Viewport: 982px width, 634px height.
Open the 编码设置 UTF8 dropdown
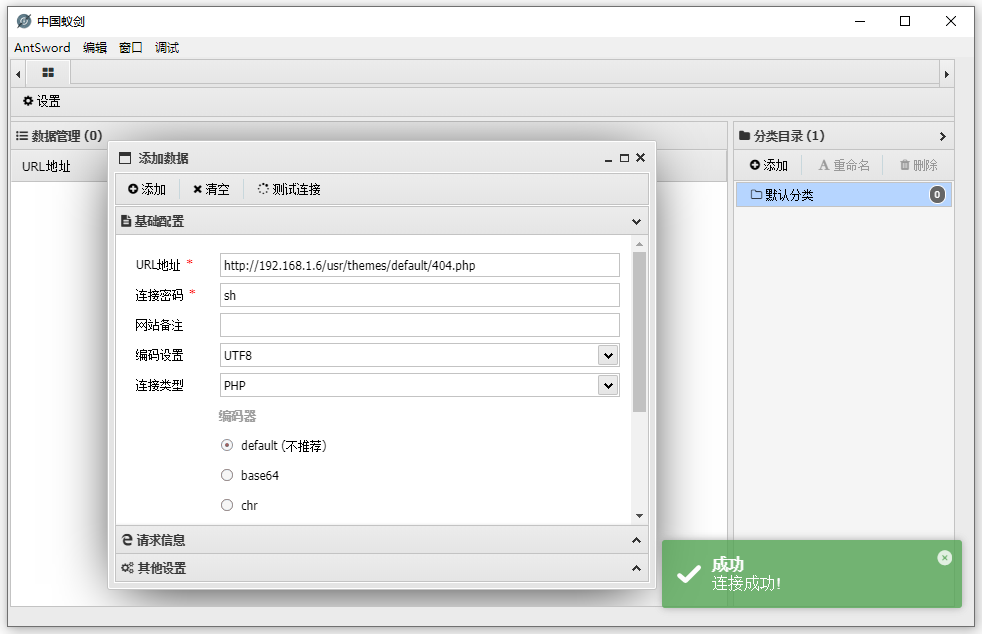(x=607, y=355)
